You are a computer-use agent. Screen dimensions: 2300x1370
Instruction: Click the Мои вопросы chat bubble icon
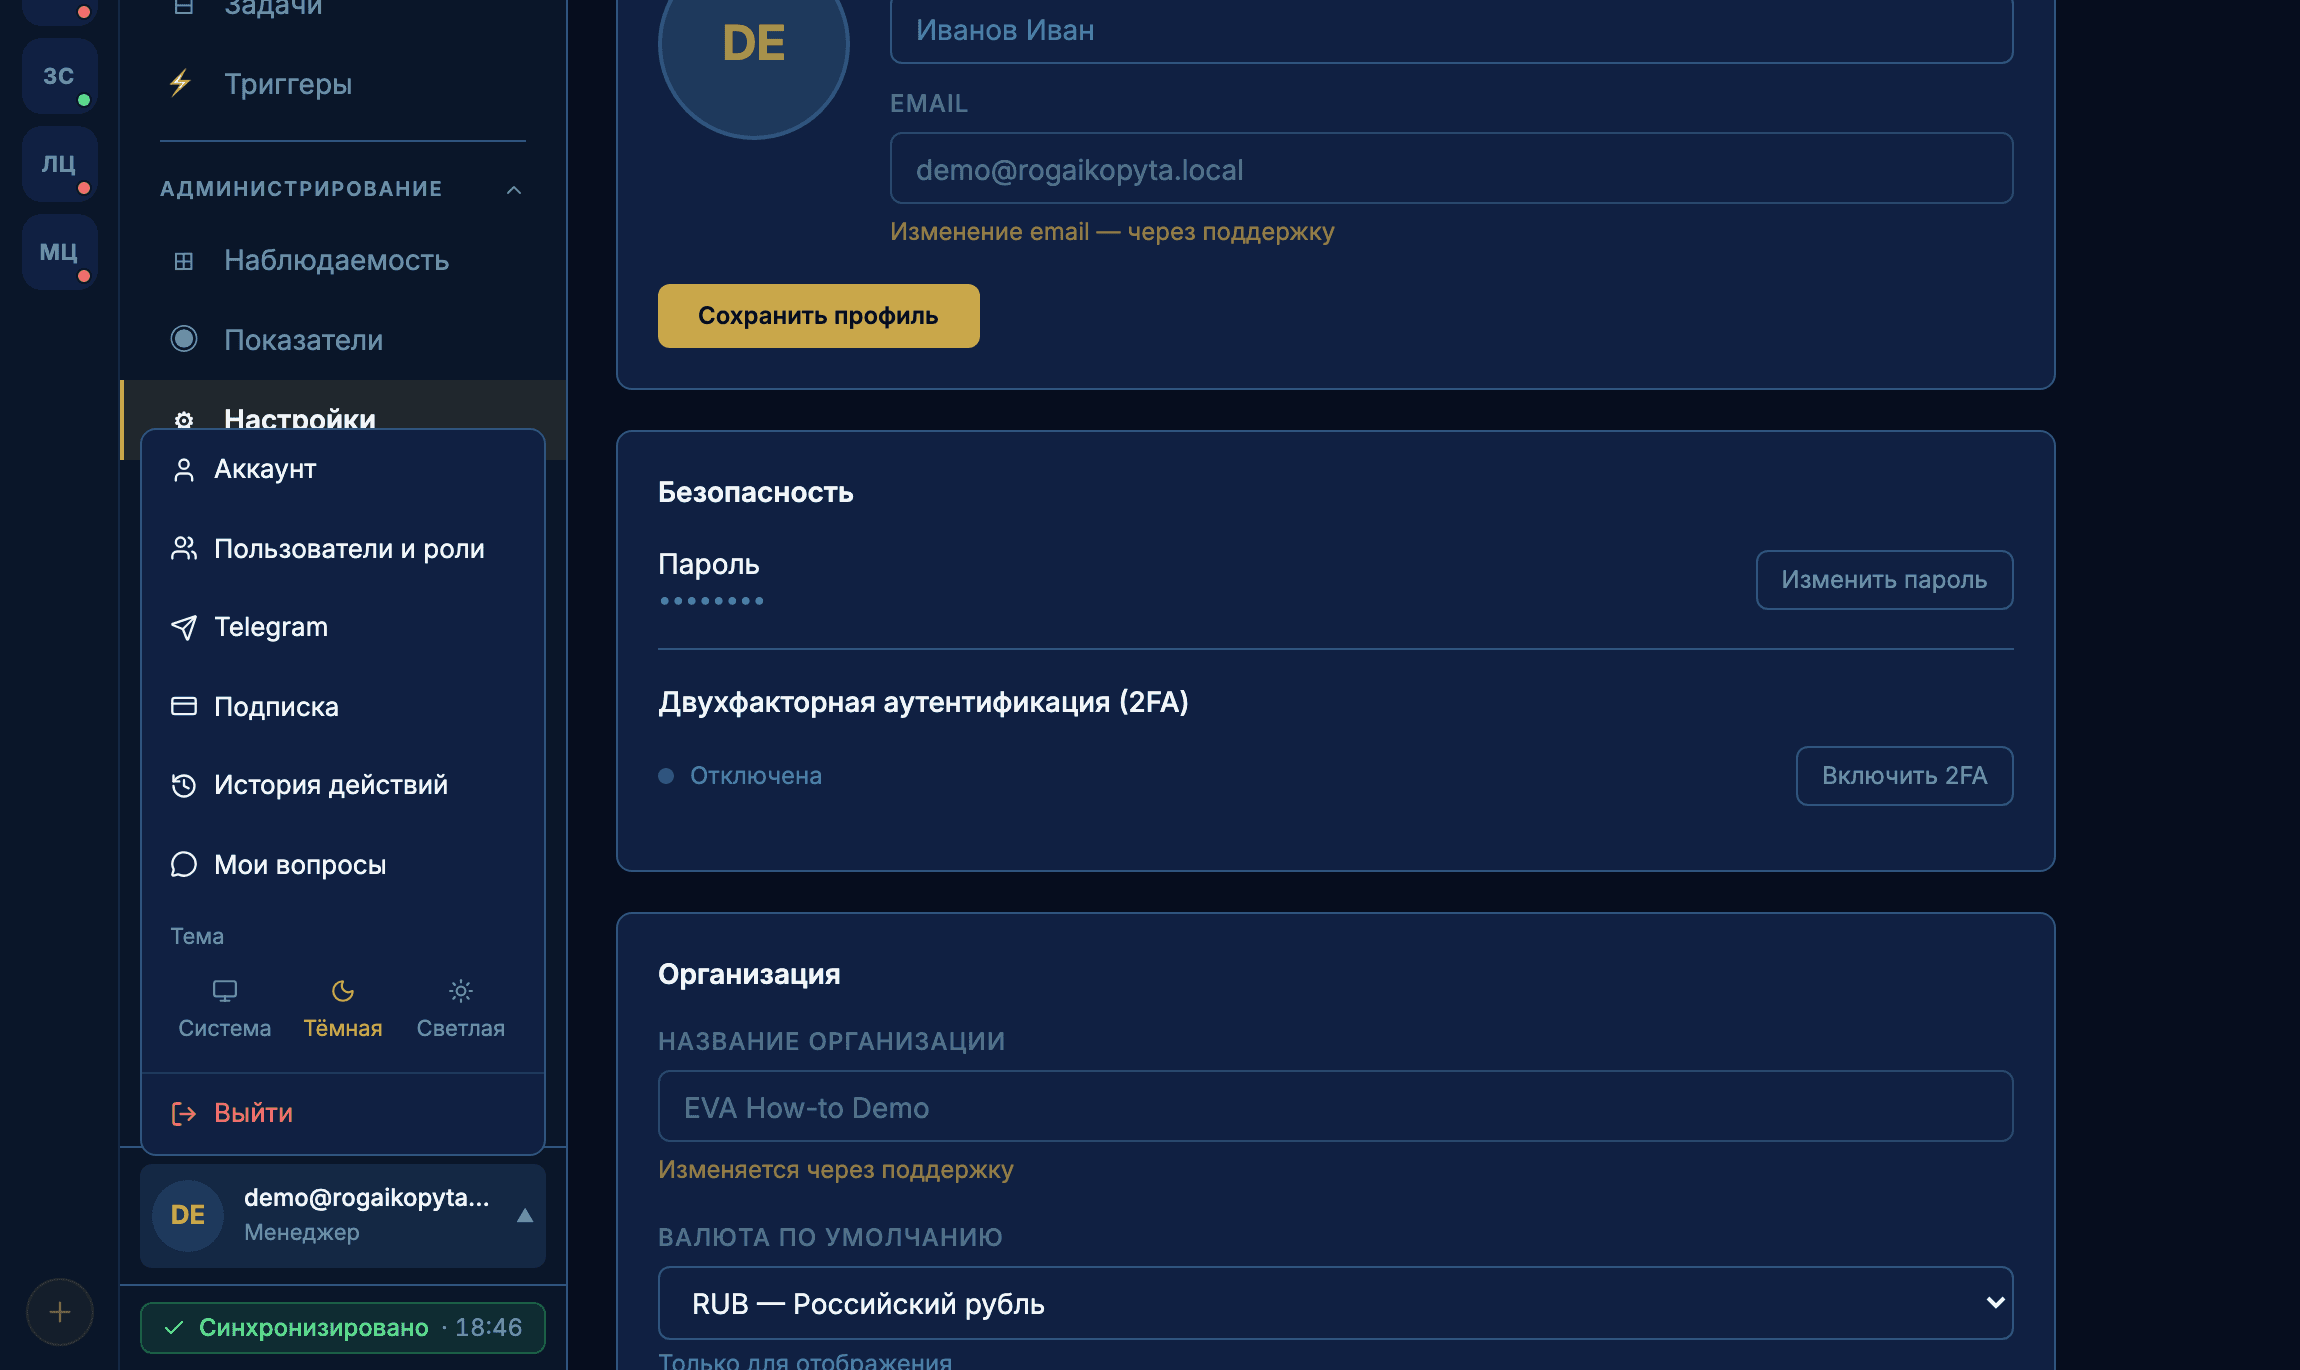[x=184, y=864]
